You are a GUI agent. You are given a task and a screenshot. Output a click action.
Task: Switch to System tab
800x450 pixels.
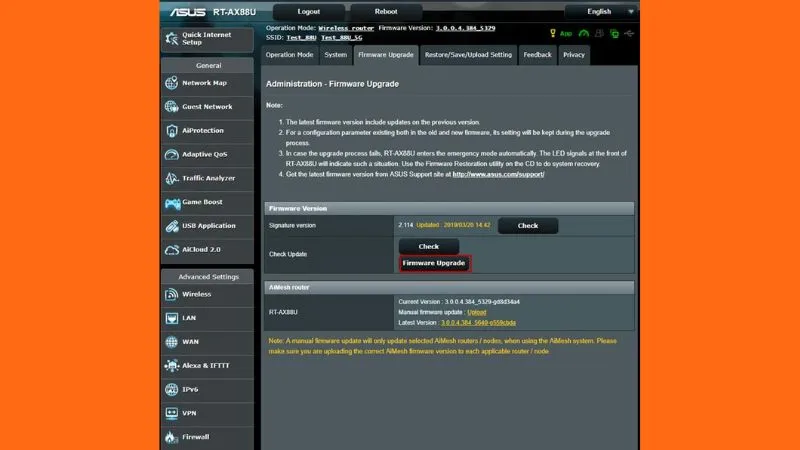point(335,55)
